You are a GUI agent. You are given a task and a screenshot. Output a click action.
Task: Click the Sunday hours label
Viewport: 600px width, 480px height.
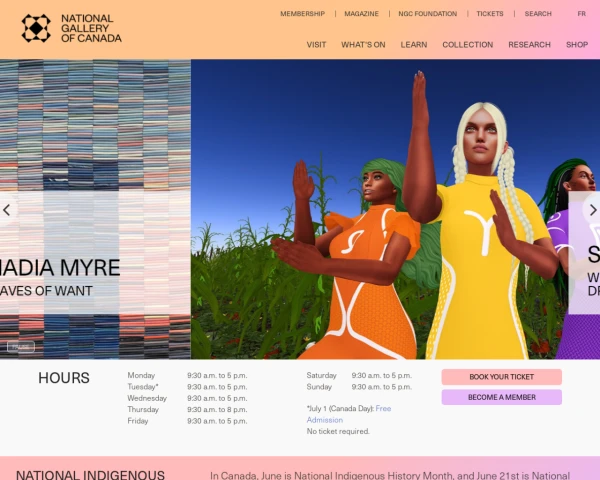click(319, 387)
